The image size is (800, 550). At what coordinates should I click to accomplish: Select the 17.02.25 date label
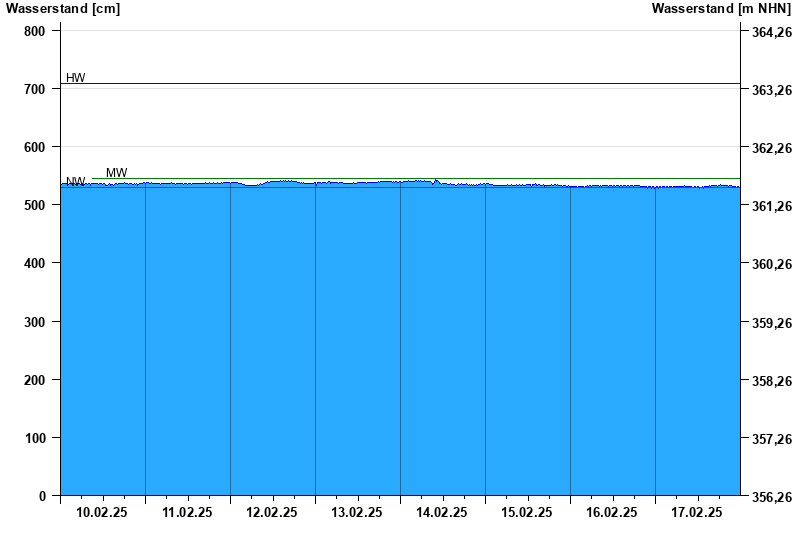697,513
